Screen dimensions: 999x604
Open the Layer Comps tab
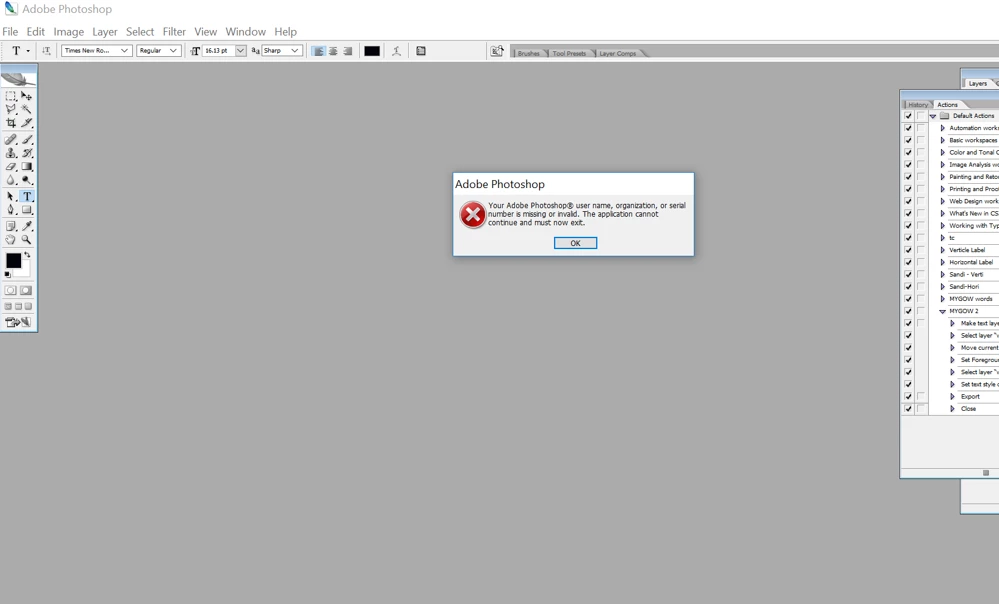(x=617, y=54)
